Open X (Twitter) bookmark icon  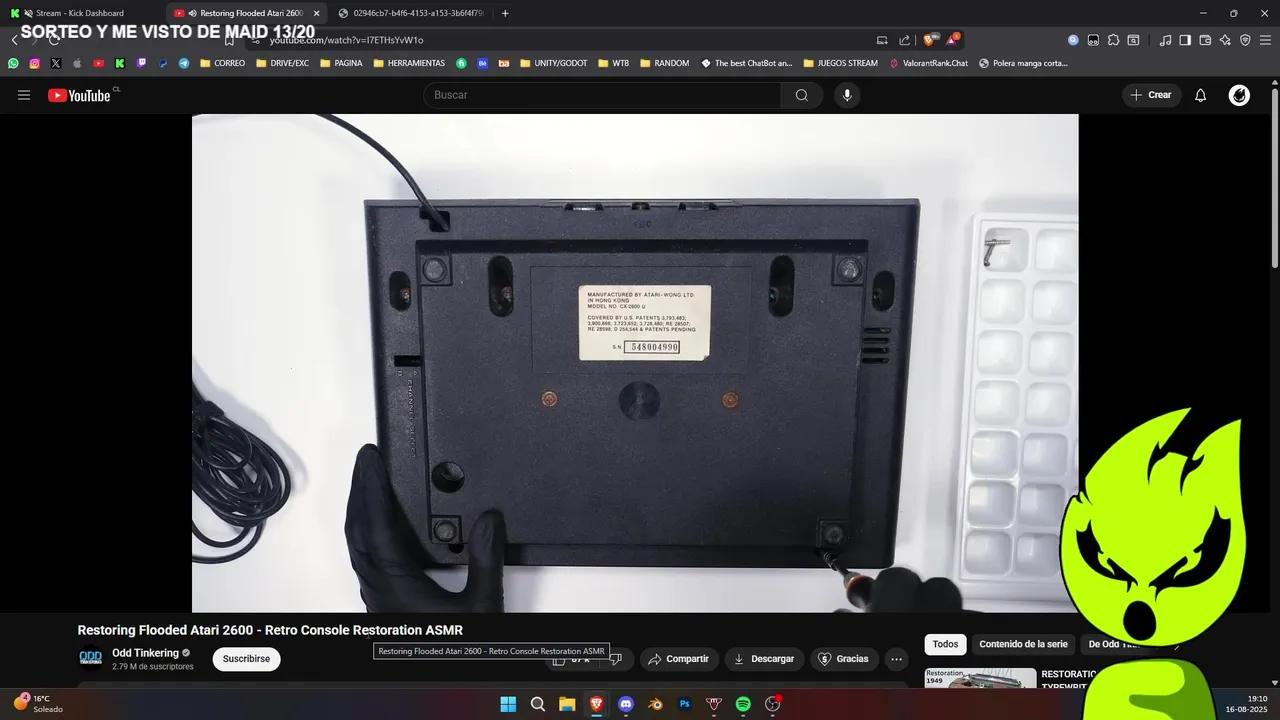[55, 63]
